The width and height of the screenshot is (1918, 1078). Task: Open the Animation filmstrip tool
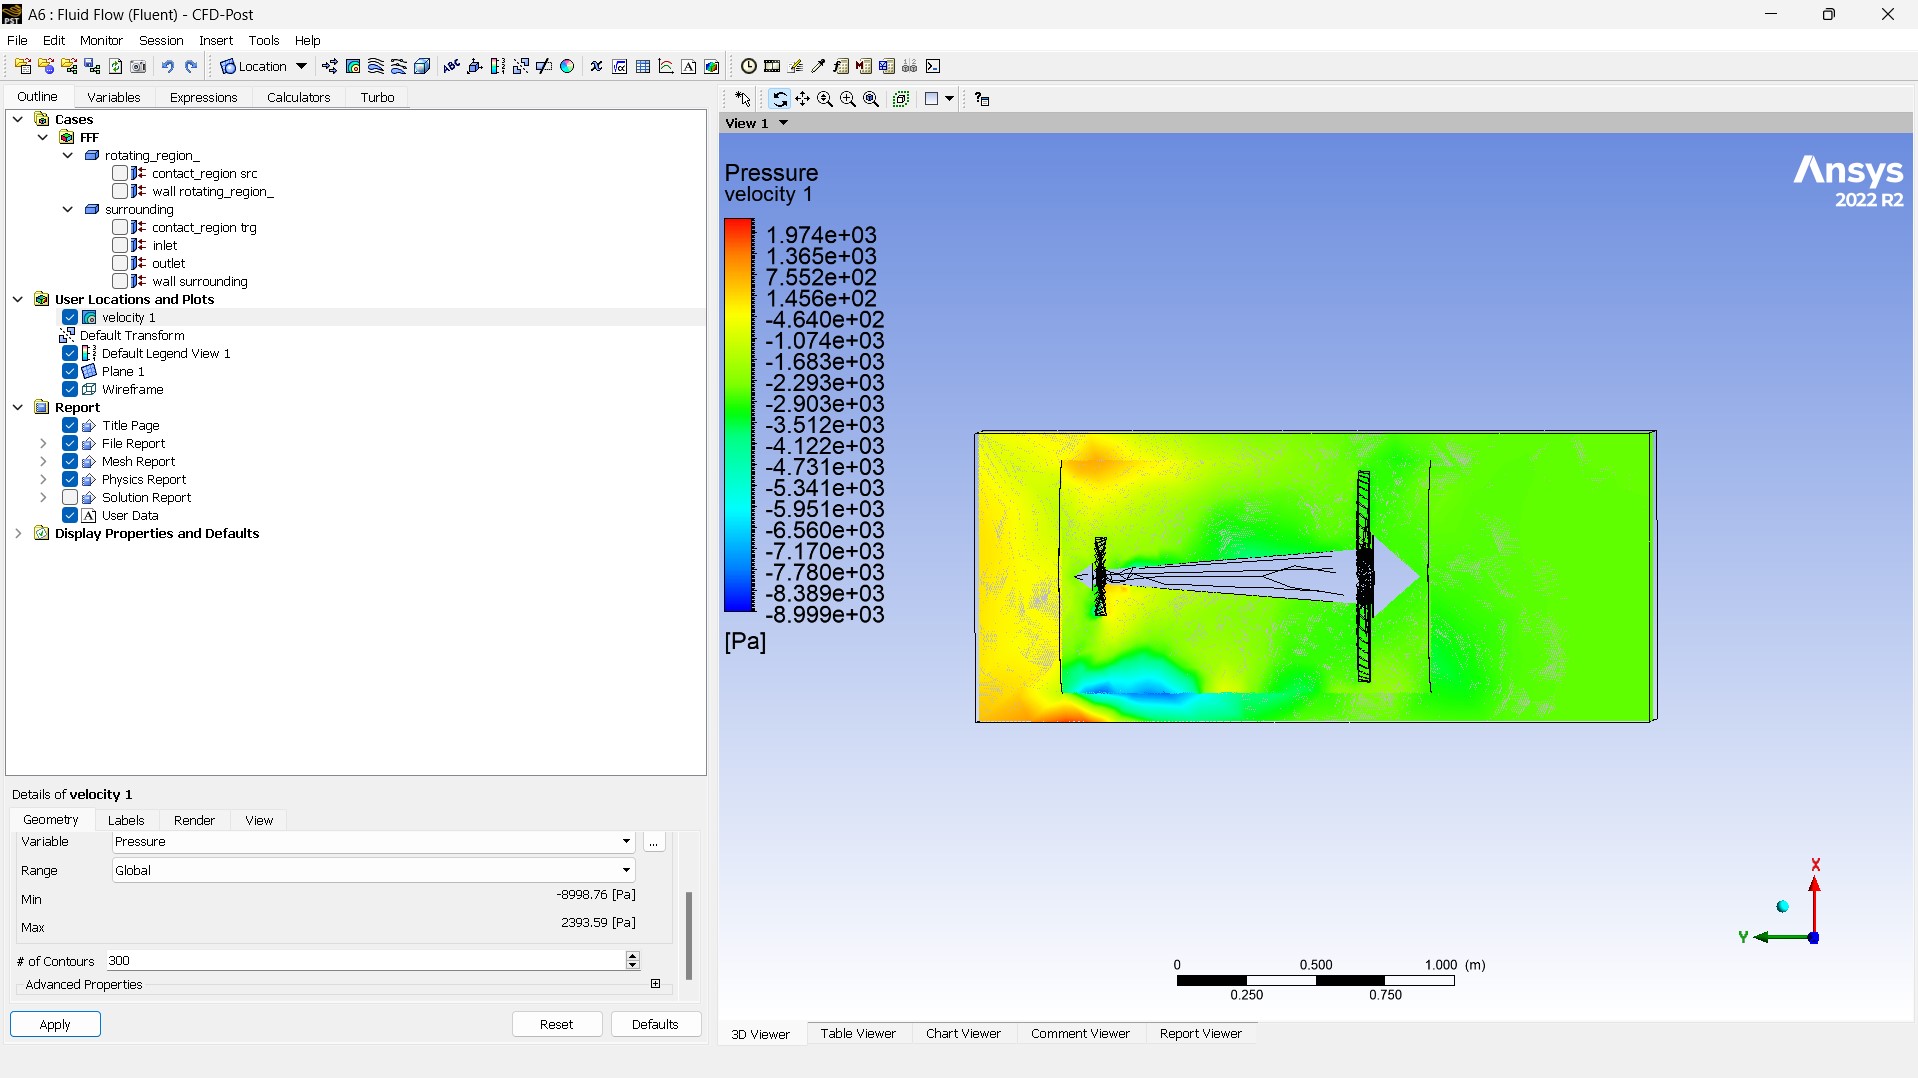click(772, 66)
